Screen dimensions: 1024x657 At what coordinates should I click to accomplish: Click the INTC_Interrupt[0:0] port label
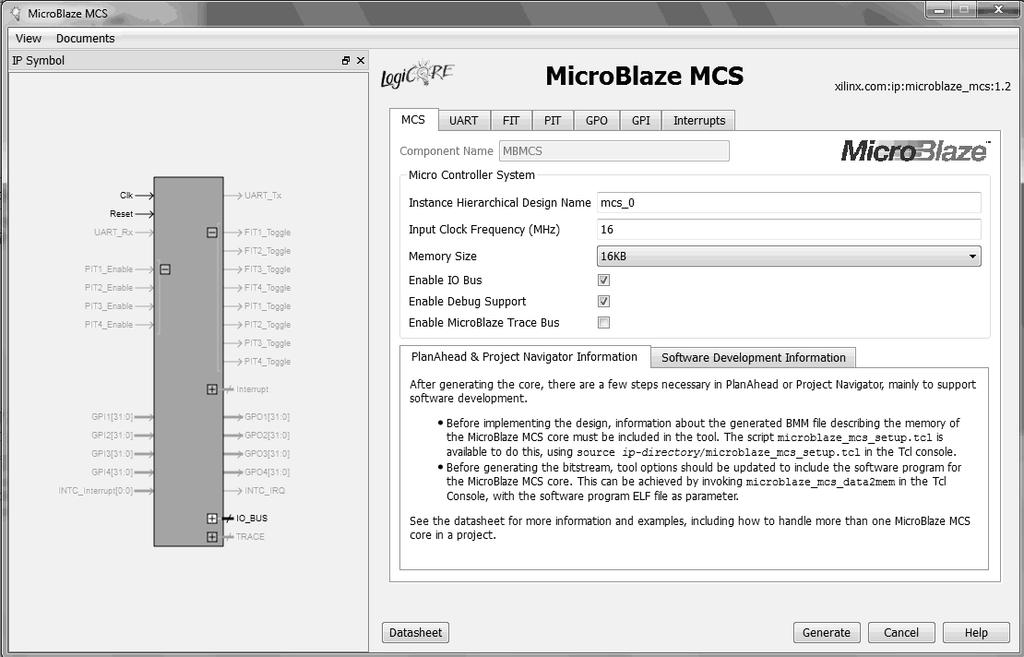(x=96, y=490)
